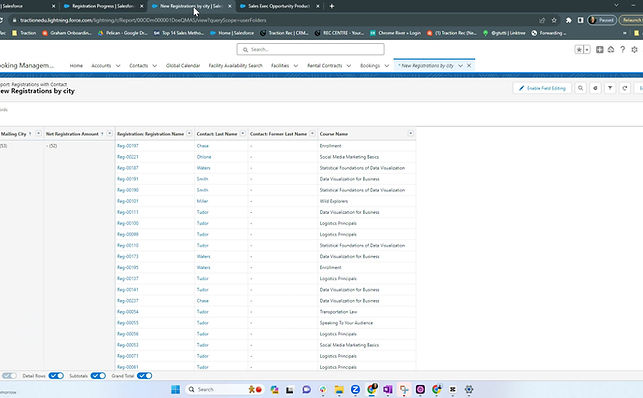Open Top 14 Sales Methods bookmark
The width and height of the screenshot is (643, 398).
[179, 33]
